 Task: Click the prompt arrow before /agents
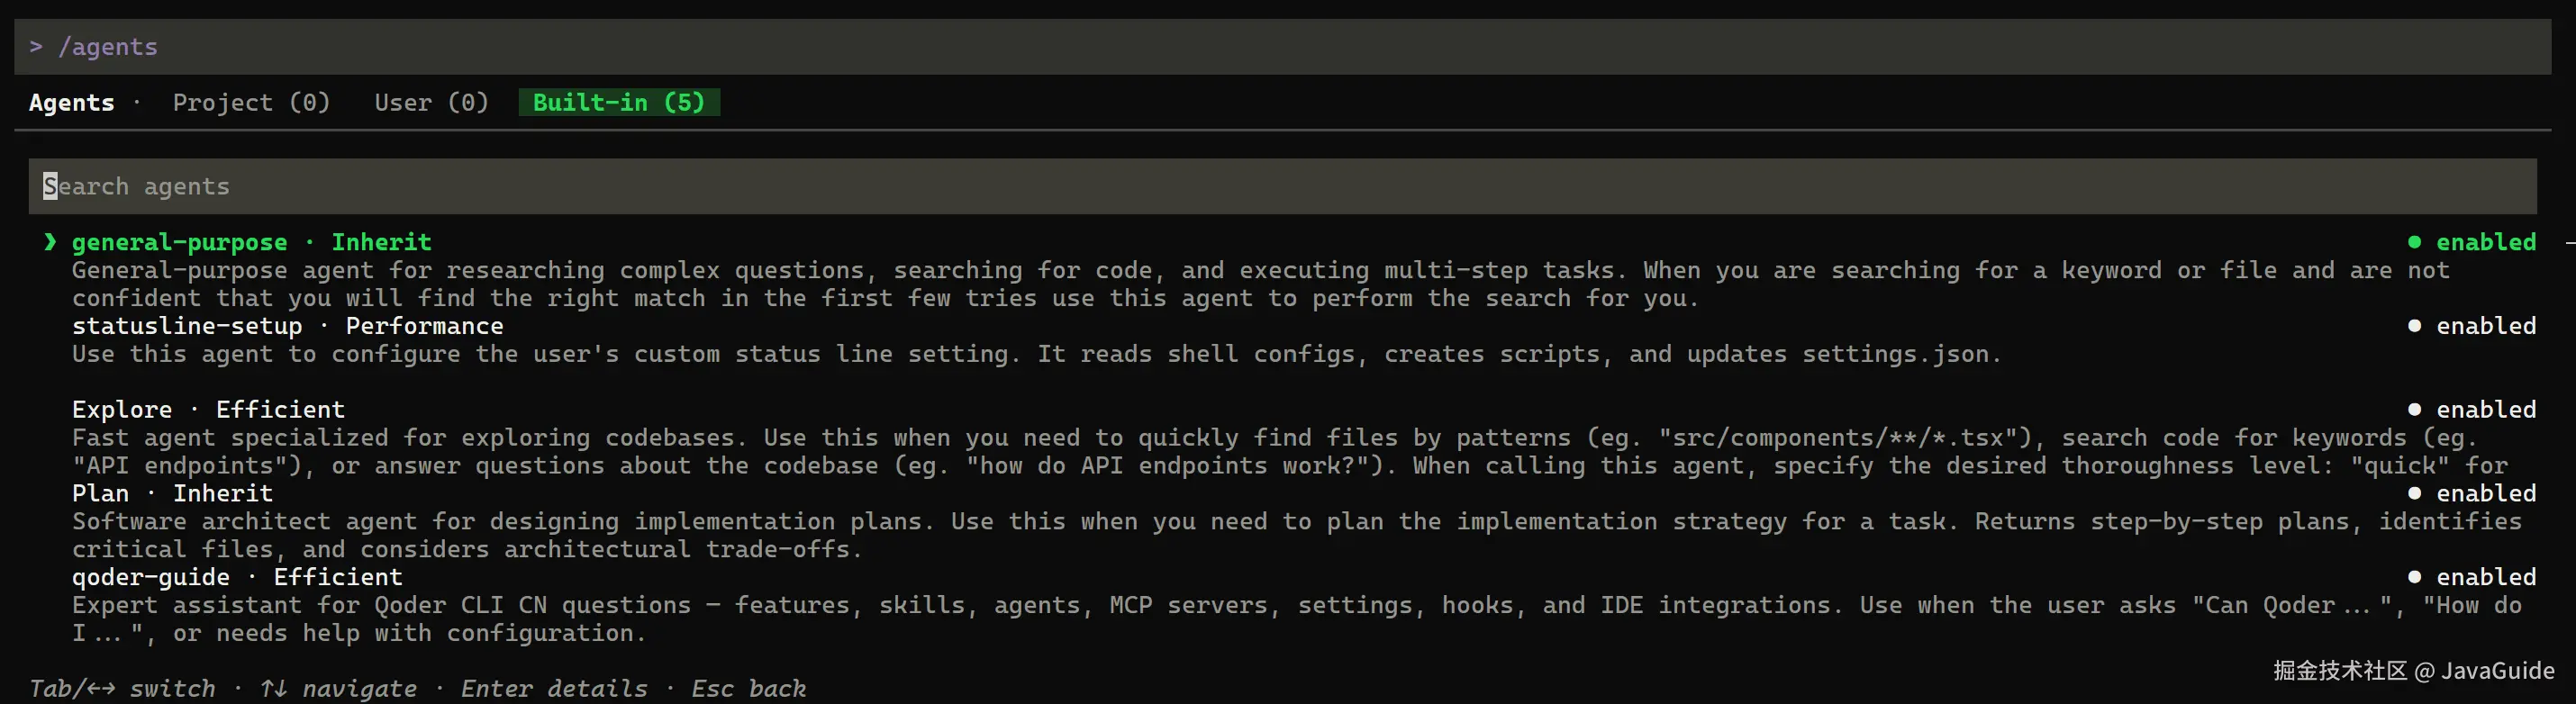click(36, 46)
